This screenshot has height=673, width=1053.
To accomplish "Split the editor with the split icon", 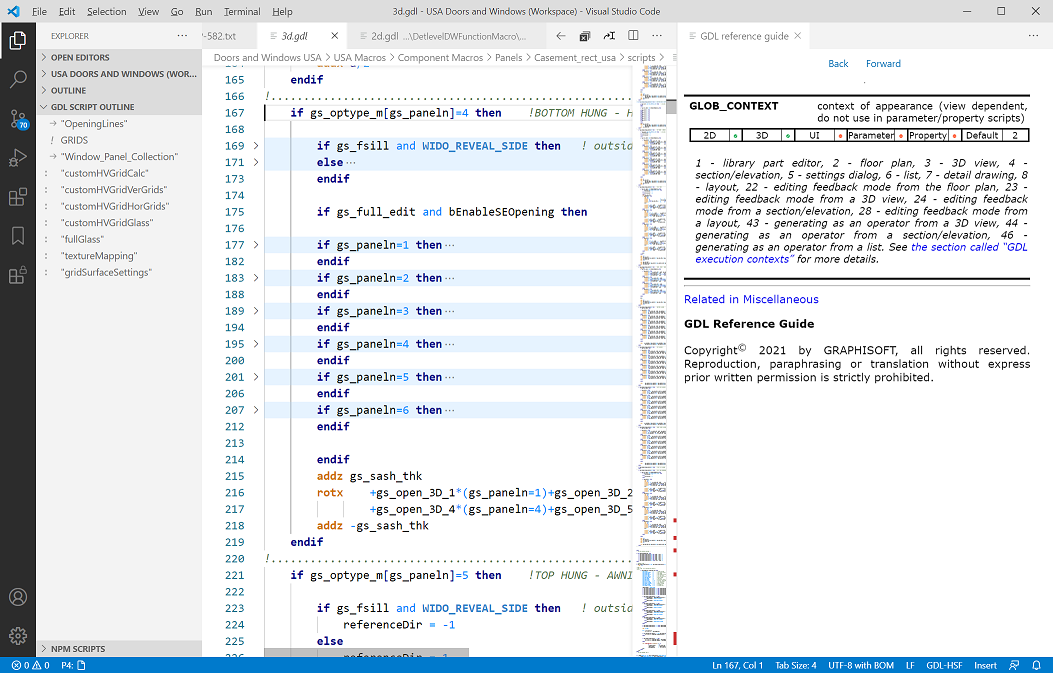I will pyautogui.click(x=633, y=33).
